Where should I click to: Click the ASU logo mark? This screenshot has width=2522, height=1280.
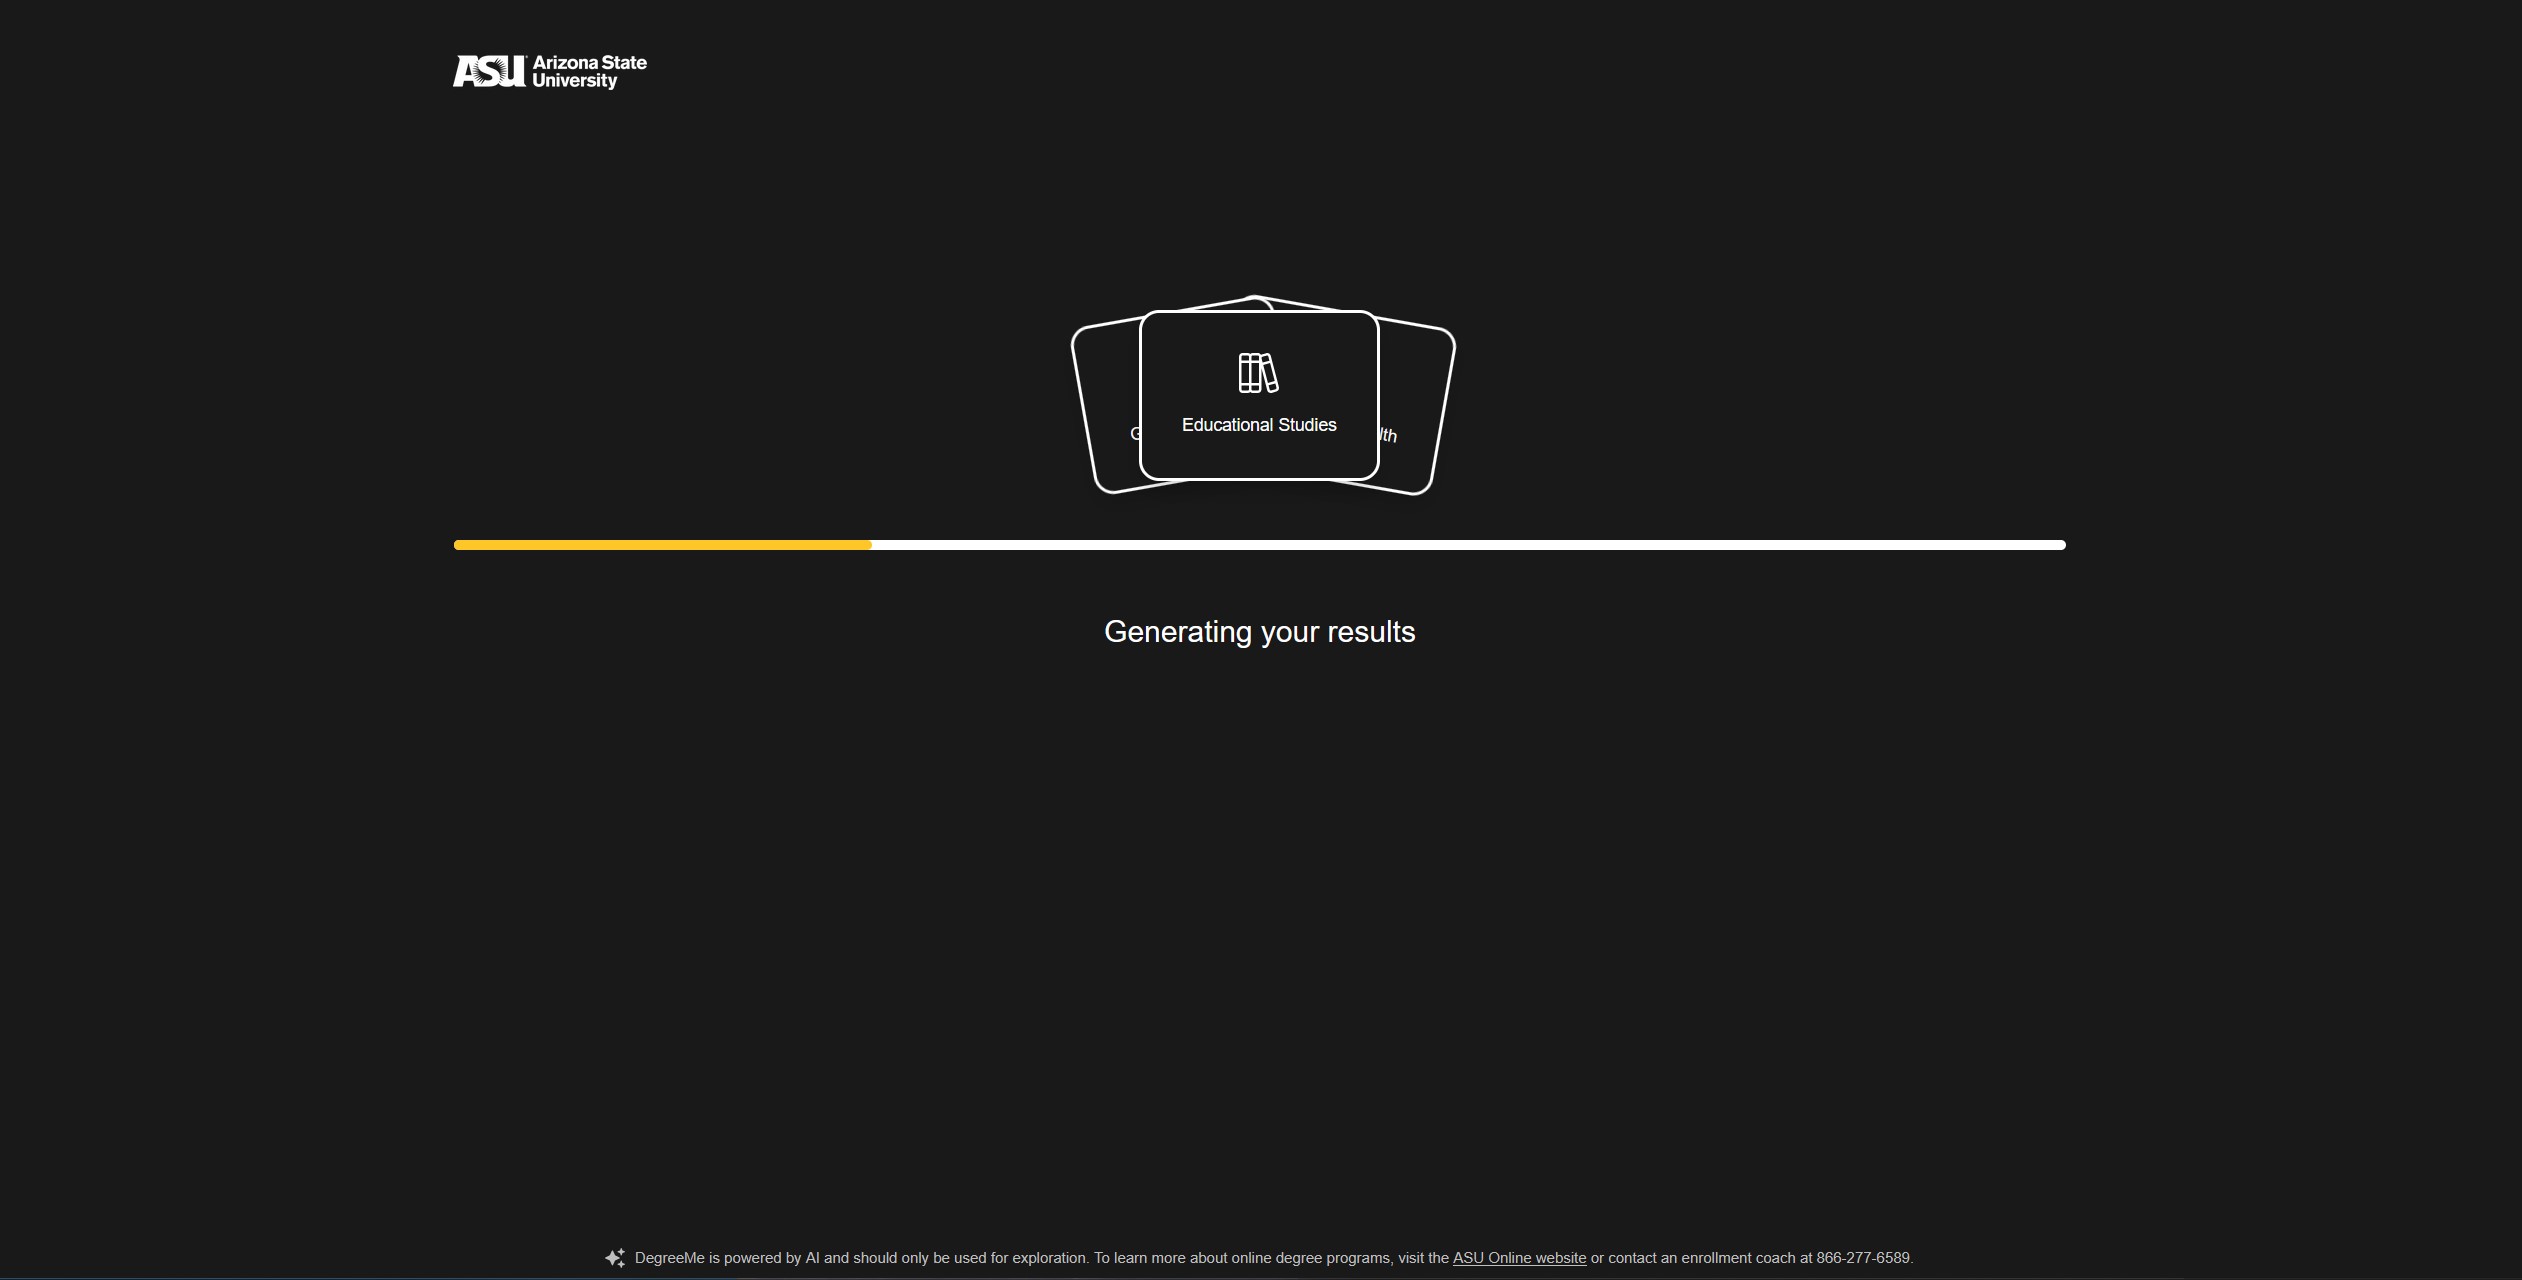tap(488, 71)
